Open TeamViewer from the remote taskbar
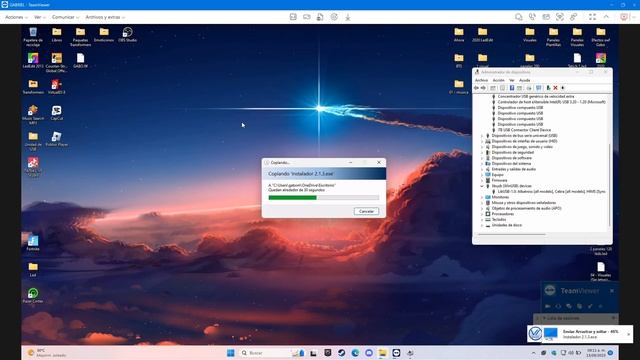 (x=396, y=353)
